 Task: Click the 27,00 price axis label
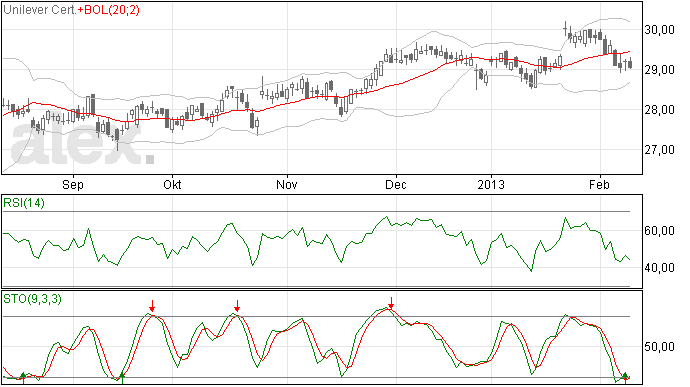tap(659, 150)
